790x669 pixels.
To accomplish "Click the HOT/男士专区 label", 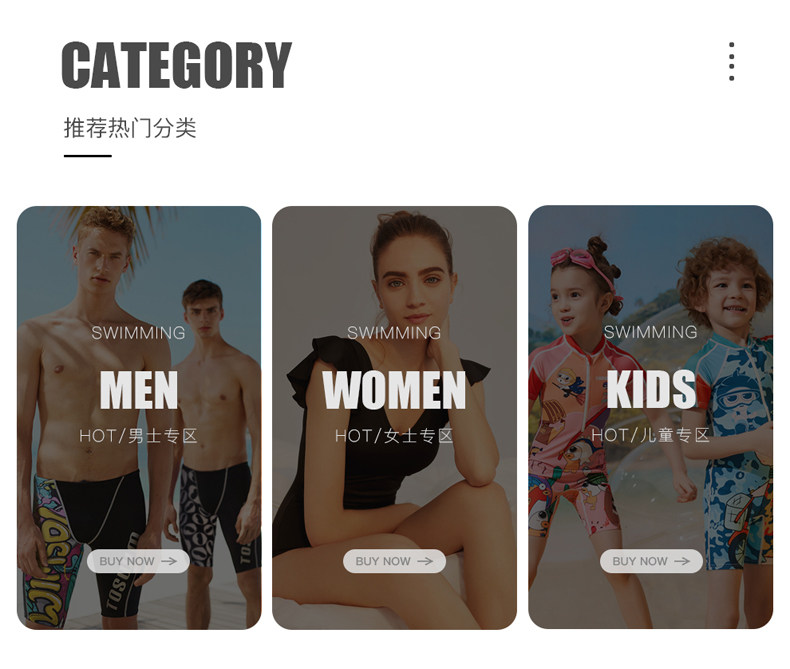I will point(138,436).
